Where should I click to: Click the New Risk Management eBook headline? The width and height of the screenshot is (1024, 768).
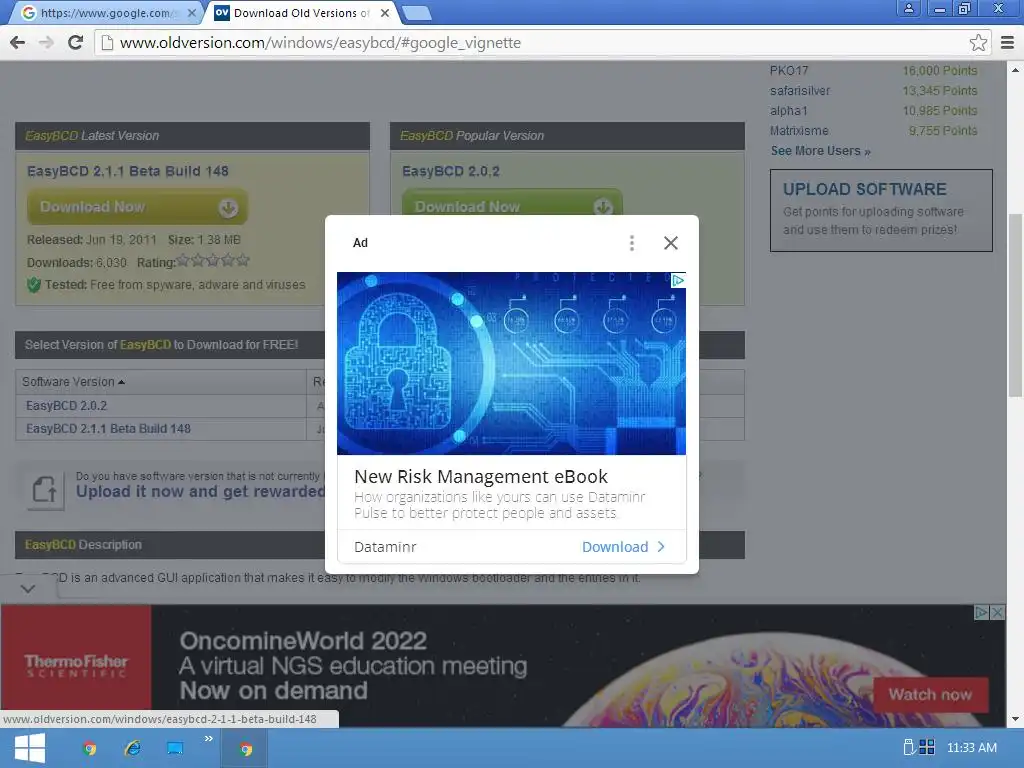481,476
